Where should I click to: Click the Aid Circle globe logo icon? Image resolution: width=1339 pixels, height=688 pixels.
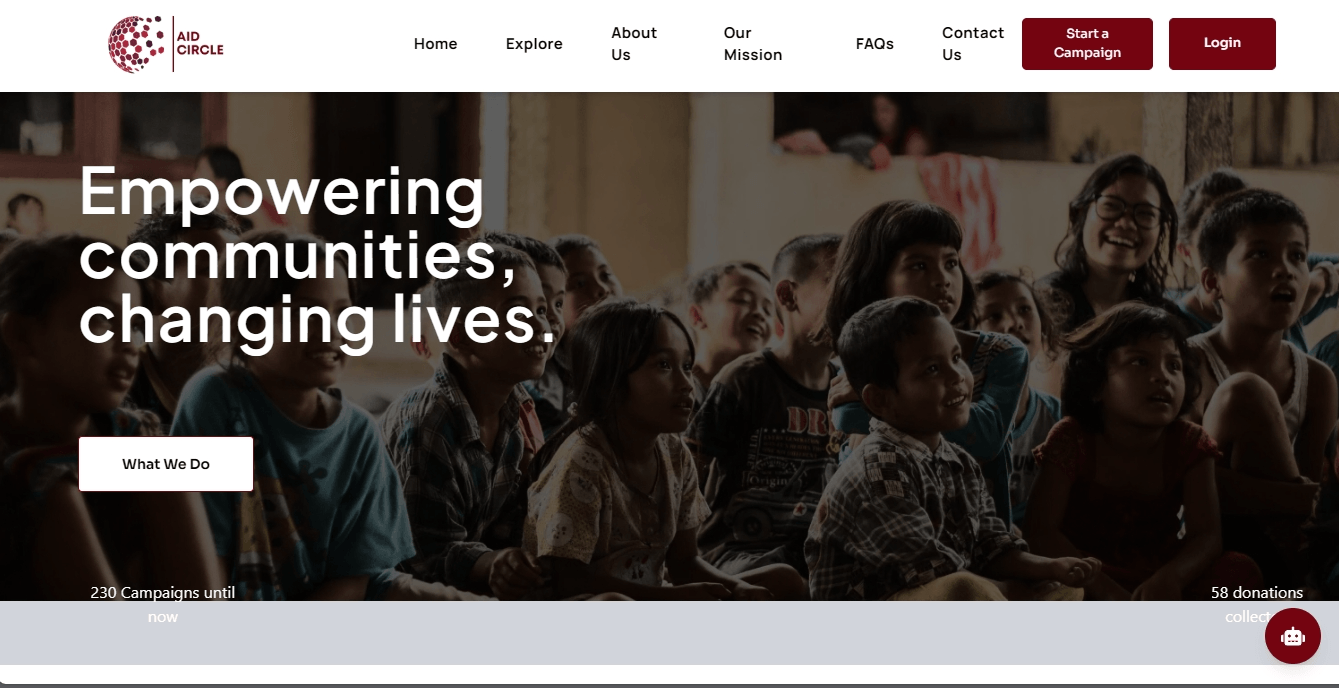pyautogui.click(x=137, y=44)
